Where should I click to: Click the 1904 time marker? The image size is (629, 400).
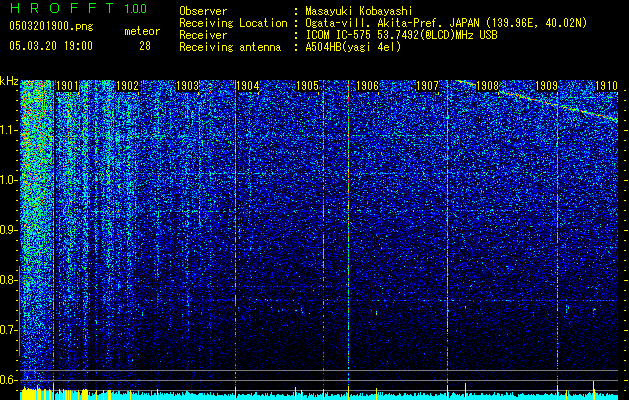coord(248,86)
